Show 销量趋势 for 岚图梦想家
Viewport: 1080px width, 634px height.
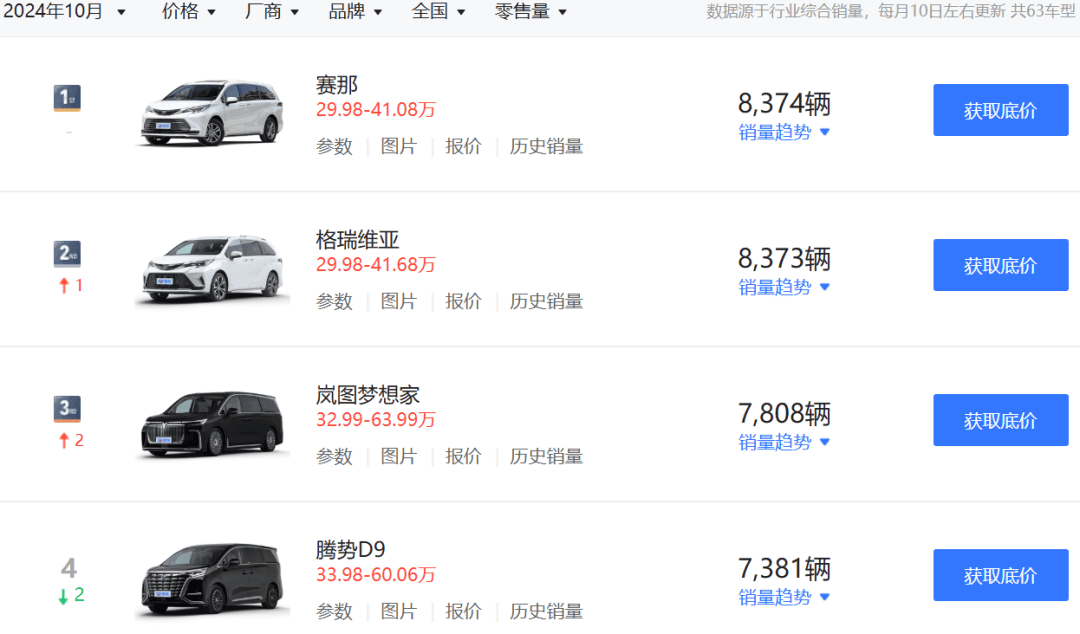(x=784, y=442)
